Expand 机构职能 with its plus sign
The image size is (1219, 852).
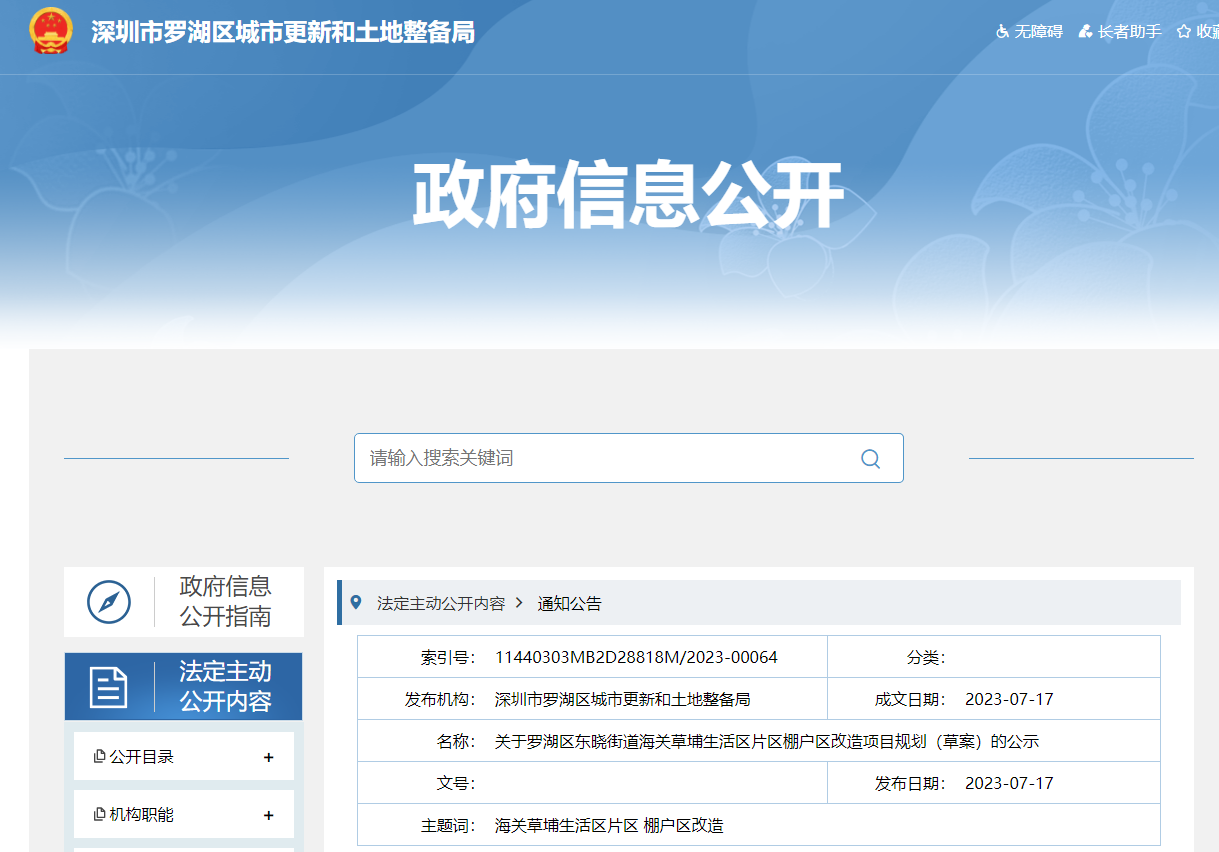click(268, 816)
